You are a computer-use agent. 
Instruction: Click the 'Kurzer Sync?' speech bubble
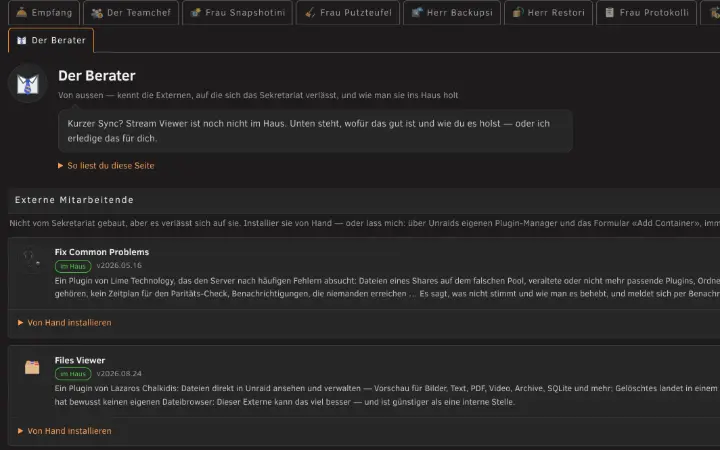pyautogui.click(x=315, y=131)
